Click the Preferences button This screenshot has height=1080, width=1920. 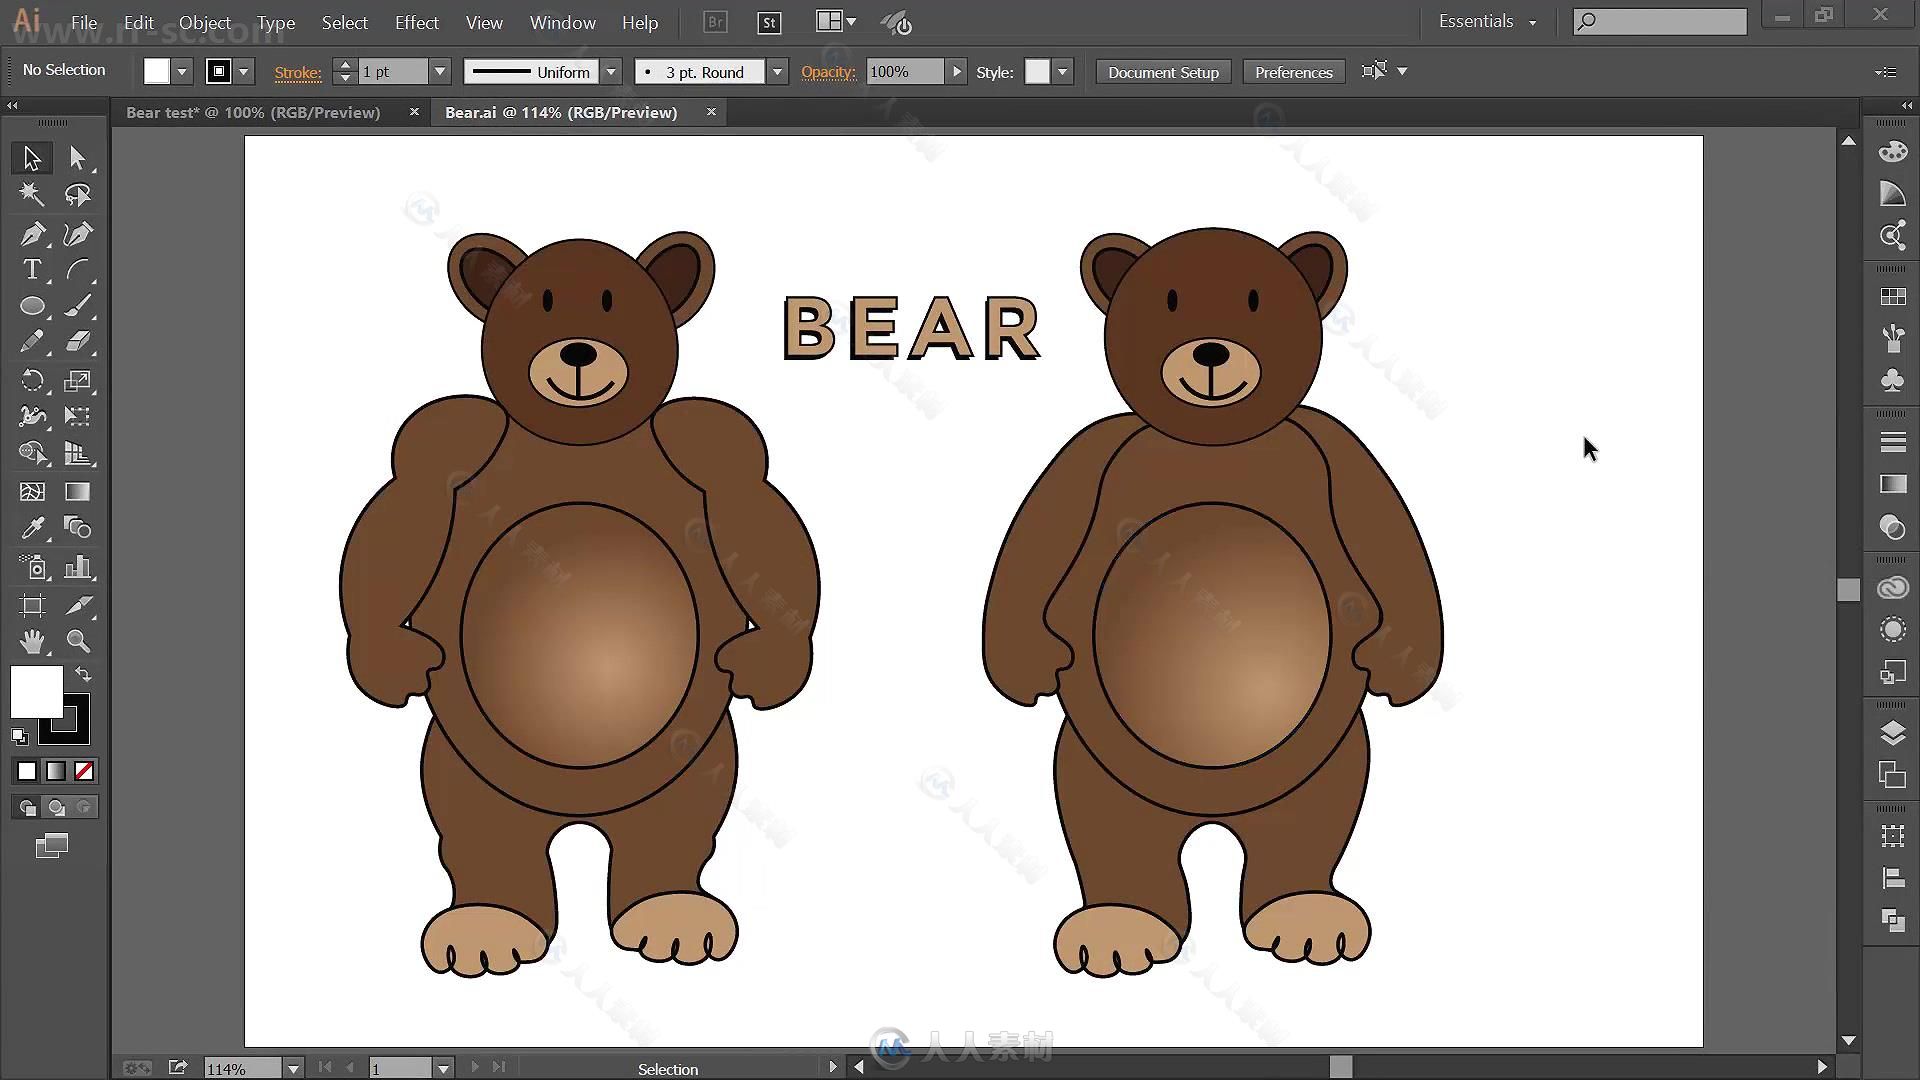[x=1293, y=72]
